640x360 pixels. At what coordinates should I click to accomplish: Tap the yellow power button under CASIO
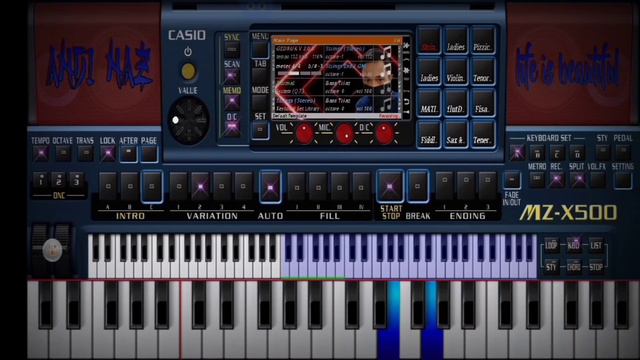coord(188,71)
